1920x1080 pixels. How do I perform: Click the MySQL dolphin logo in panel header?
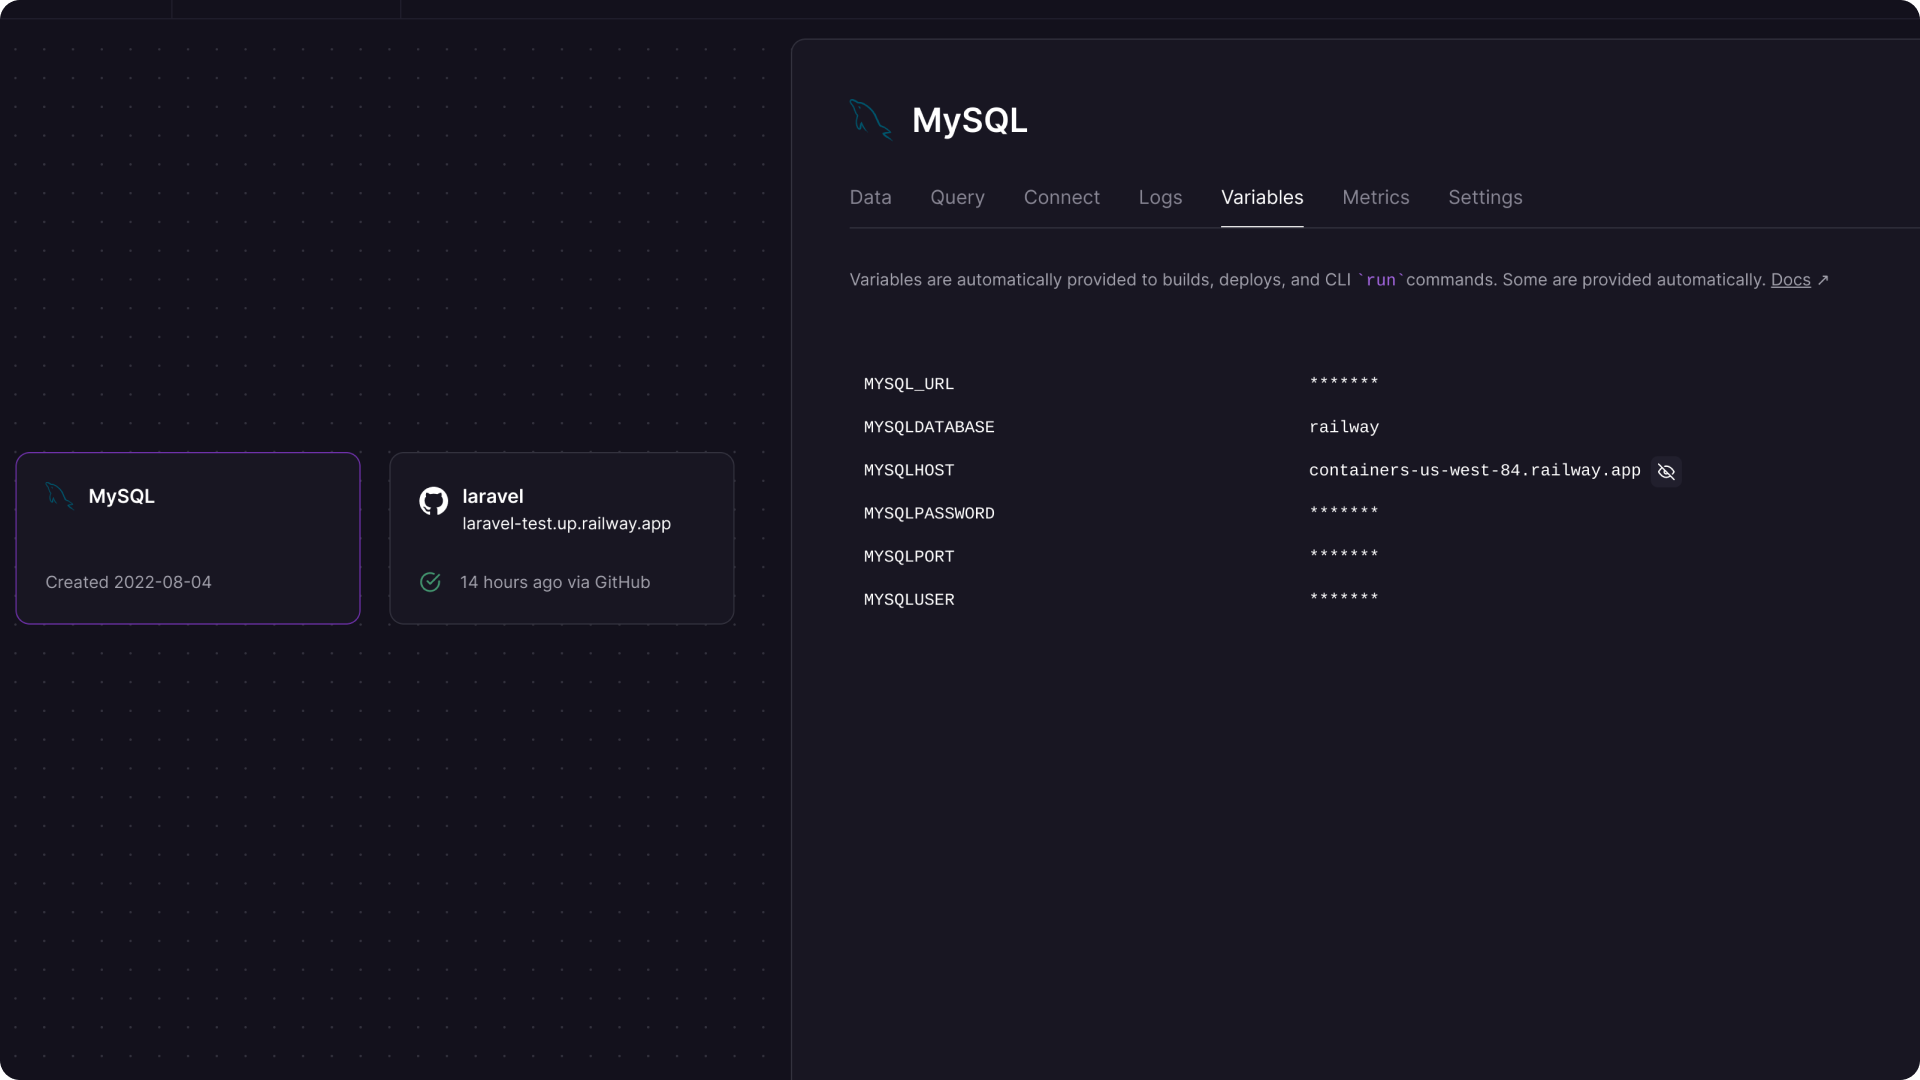tap(870, 120)
